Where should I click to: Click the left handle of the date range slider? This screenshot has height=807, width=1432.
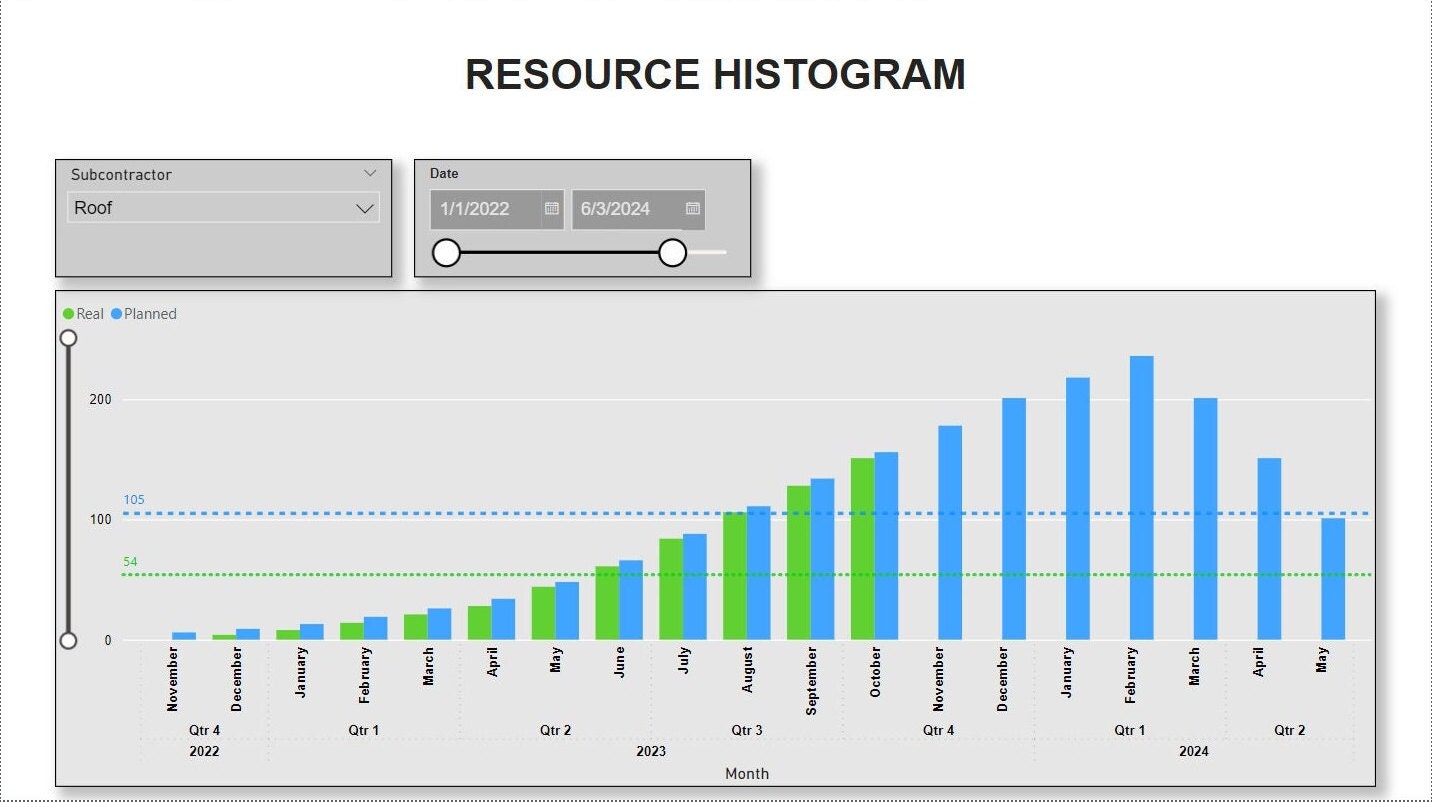[445, 253]
